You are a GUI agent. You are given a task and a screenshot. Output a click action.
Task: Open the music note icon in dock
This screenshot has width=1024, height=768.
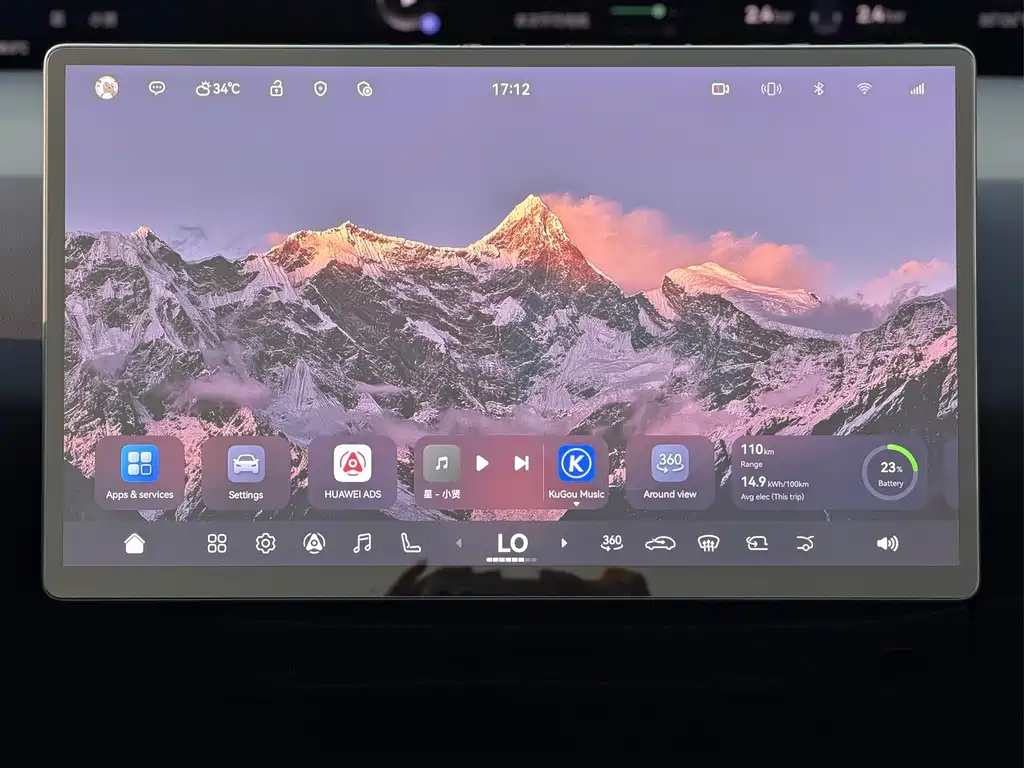362,543
